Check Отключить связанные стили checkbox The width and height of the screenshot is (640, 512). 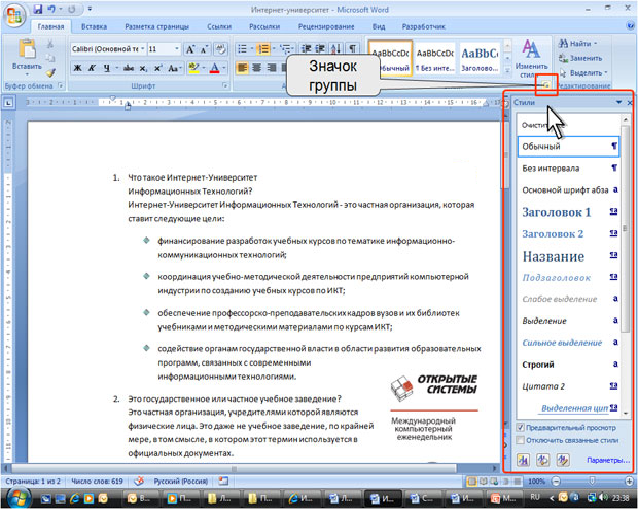pos(520,441)
